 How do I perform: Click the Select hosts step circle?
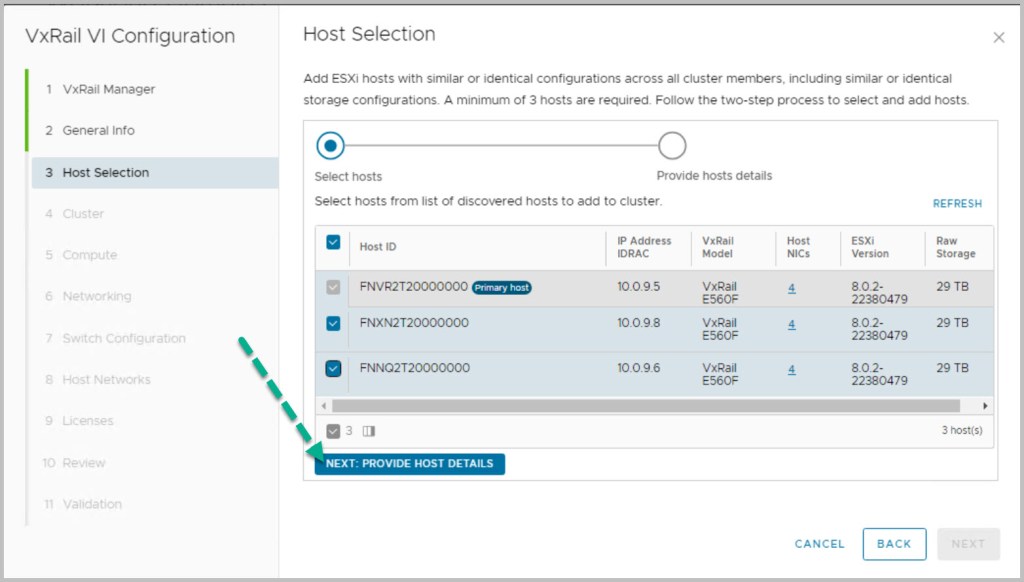point(330,146)
